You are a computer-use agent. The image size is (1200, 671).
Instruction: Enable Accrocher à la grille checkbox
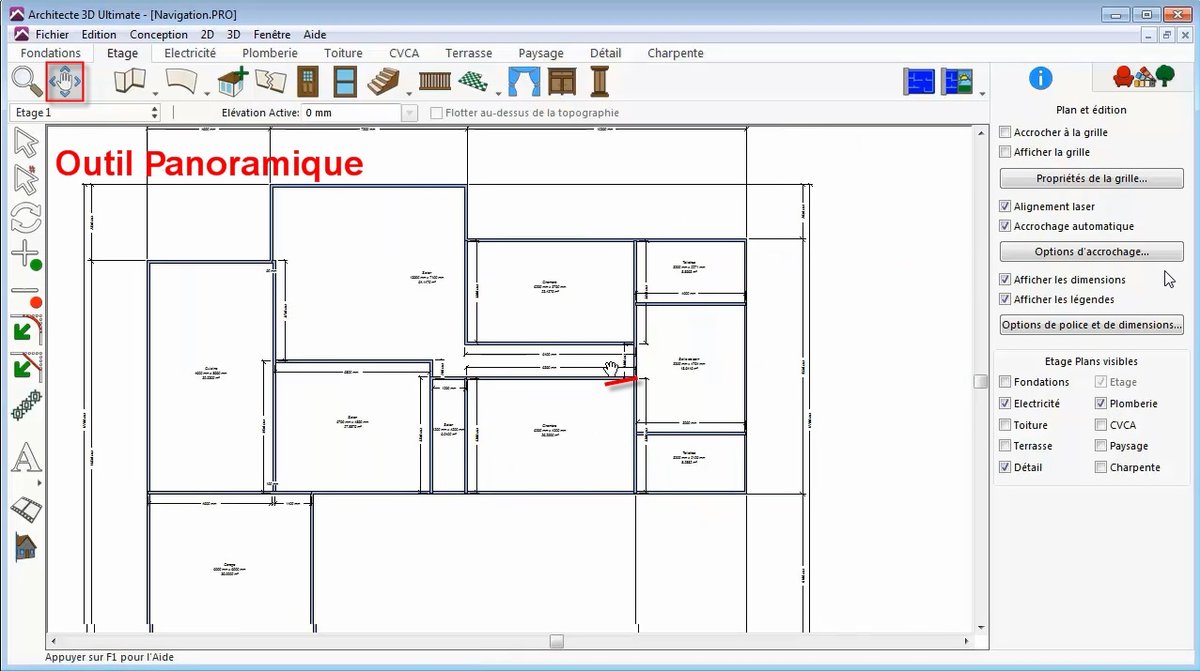[x=1006, y=132]
